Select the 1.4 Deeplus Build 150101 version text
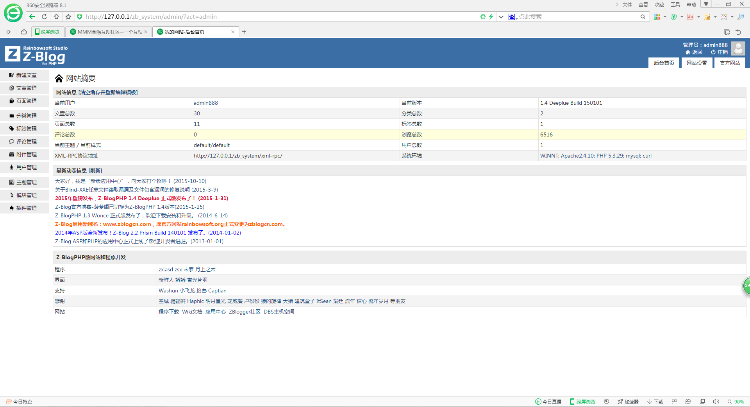The width and height of the screenshot is (750, 407). point(571,103)
